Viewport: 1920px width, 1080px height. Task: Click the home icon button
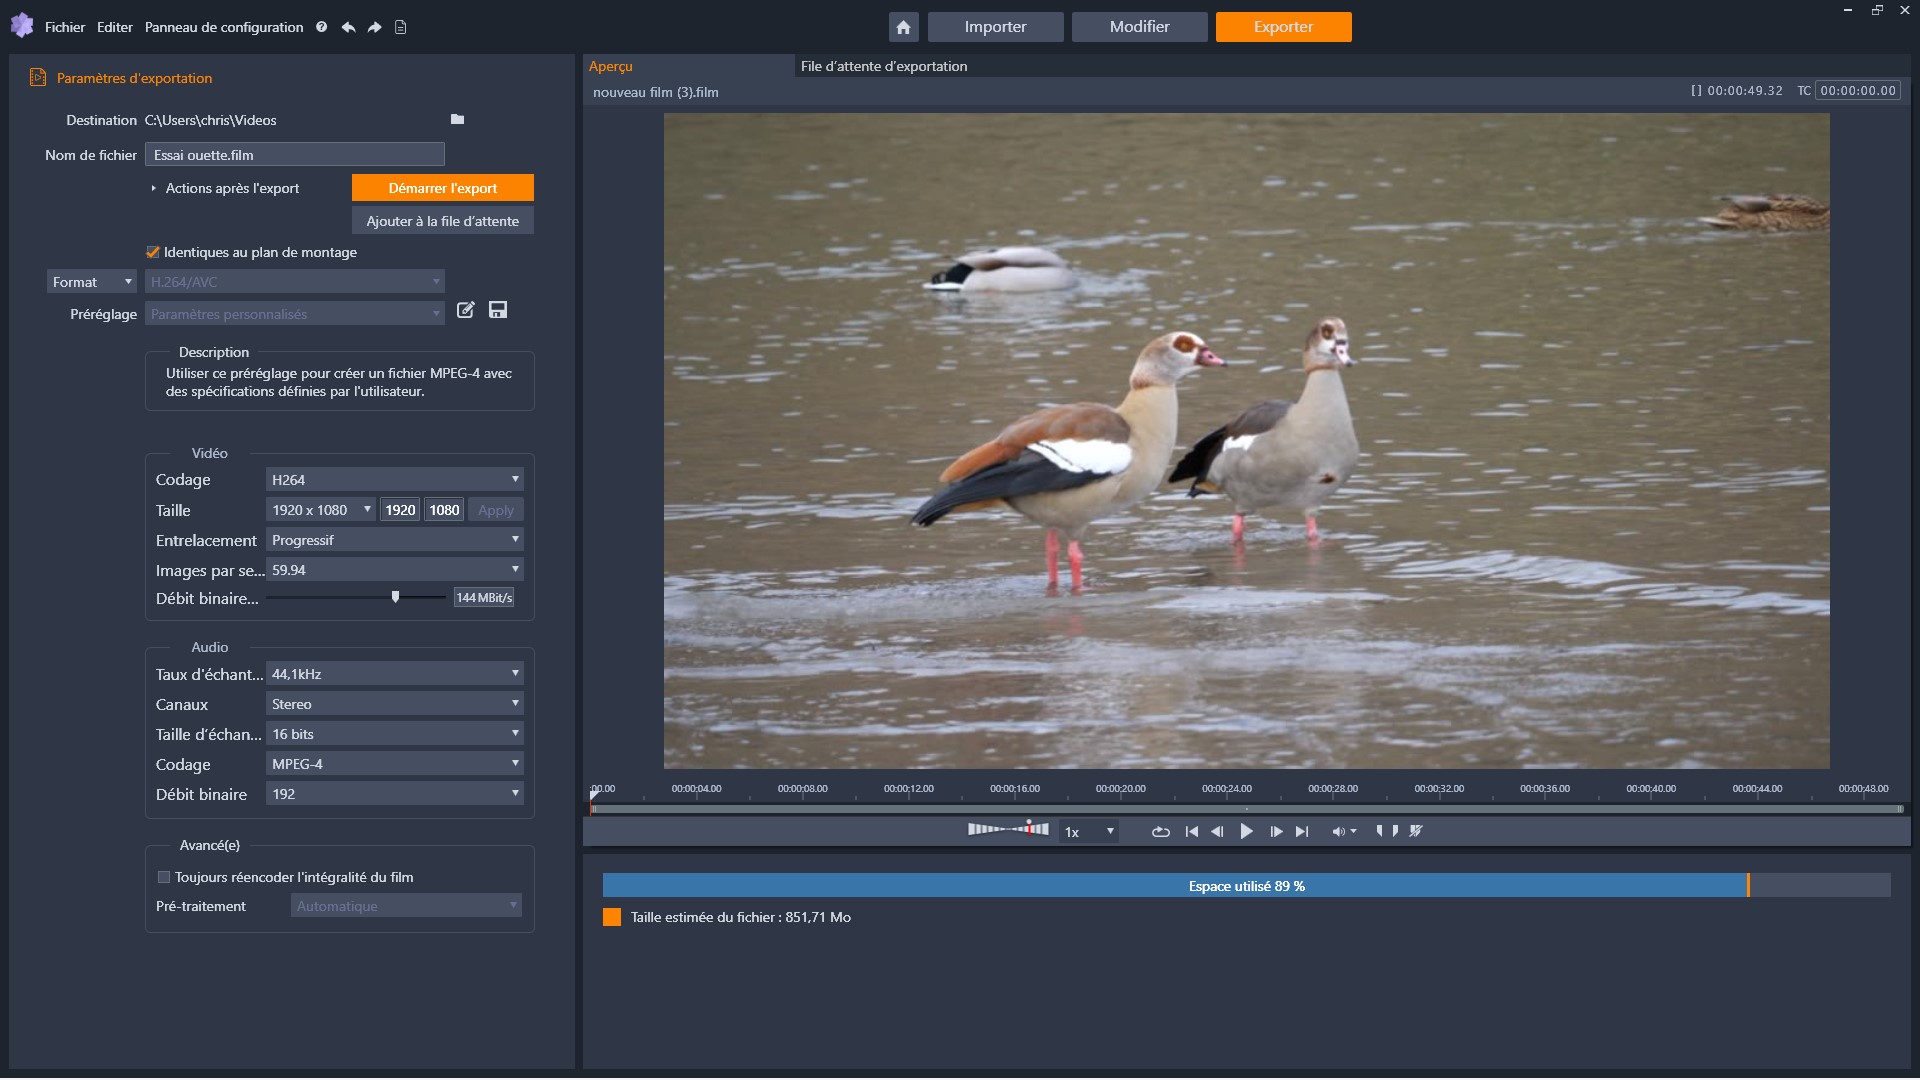tap(903, 27)
